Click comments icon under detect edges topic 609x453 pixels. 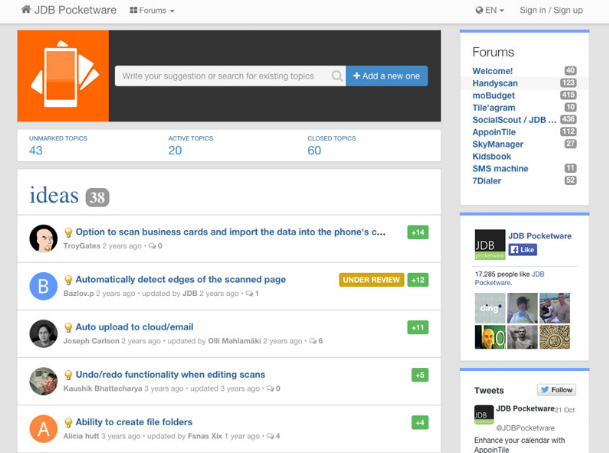249,293
